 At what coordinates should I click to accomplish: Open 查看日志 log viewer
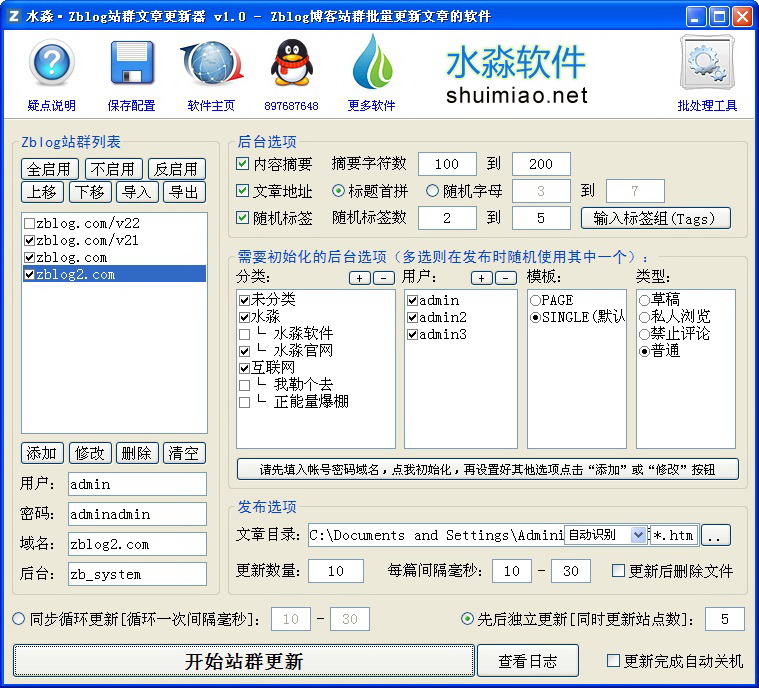pyautogui.click(x=528, y=661)
